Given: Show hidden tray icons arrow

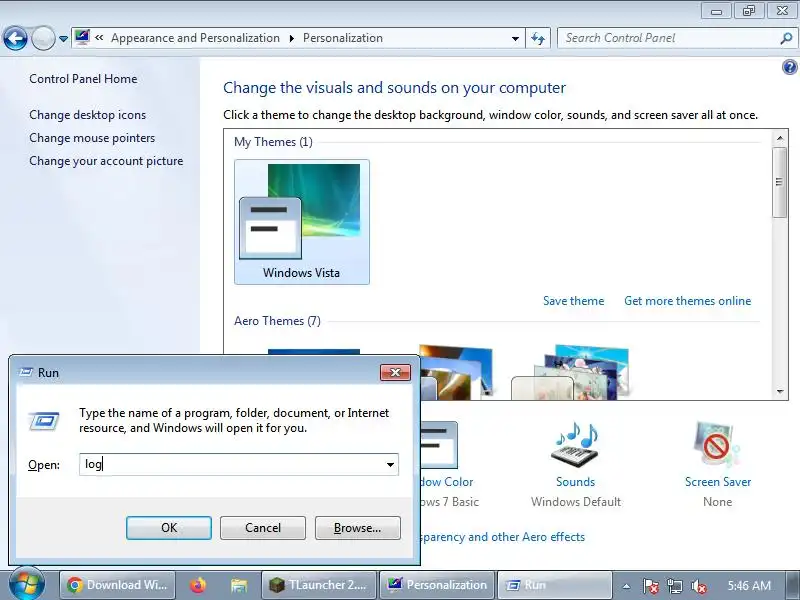Looking at the screenshot, I should pyautogui.click(x=626, y=586).
